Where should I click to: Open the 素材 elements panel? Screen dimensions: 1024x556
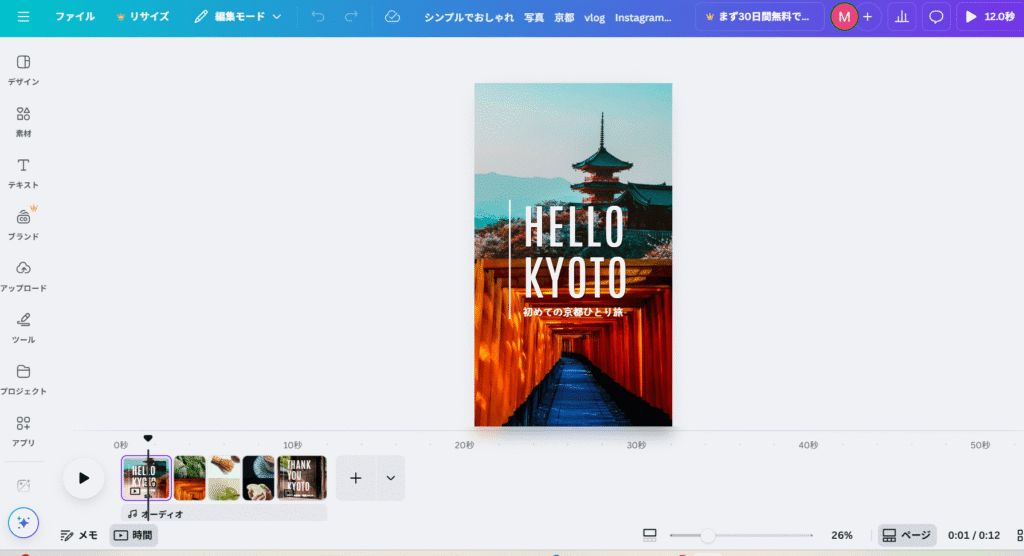[x=24, y=122]
